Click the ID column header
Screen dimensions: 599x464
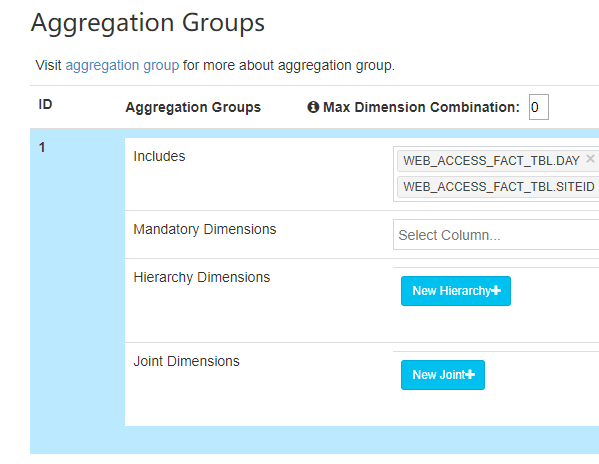[45, 104]
